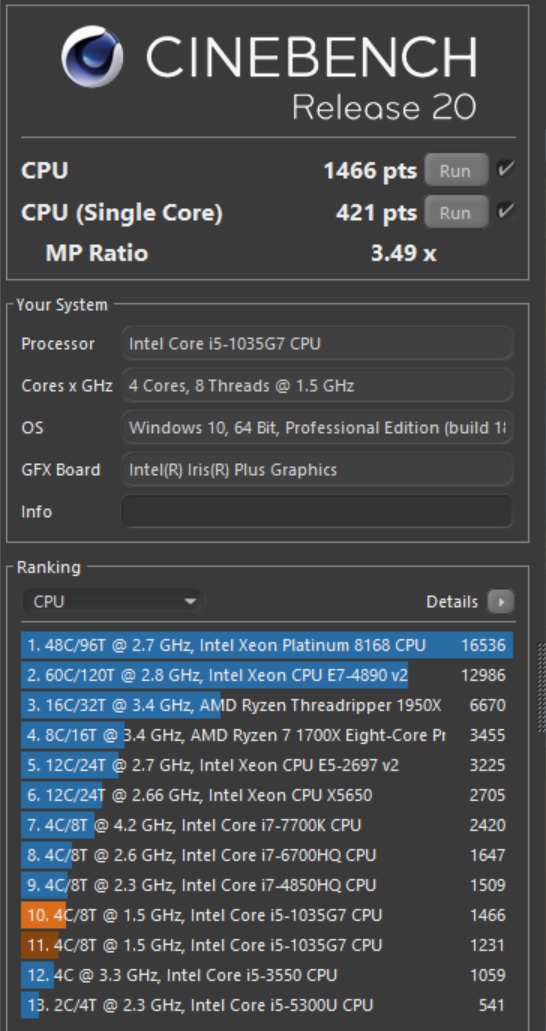The width and height of the screenshot is (546, 1031).
Task: Select ranking row Core i7-7700K
Action: tap(267, 825)
